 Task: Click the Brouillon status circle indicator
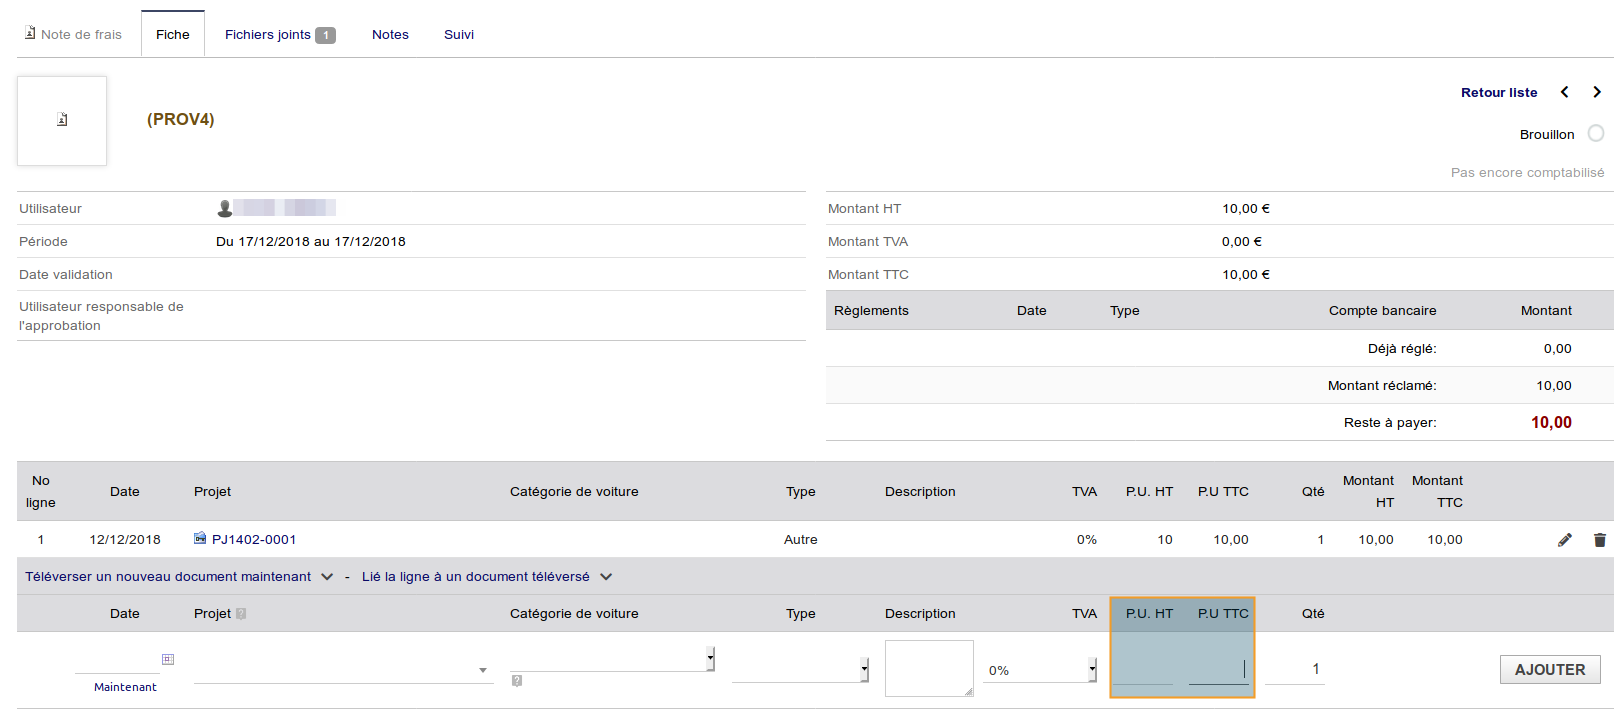tap(1596, 134)
